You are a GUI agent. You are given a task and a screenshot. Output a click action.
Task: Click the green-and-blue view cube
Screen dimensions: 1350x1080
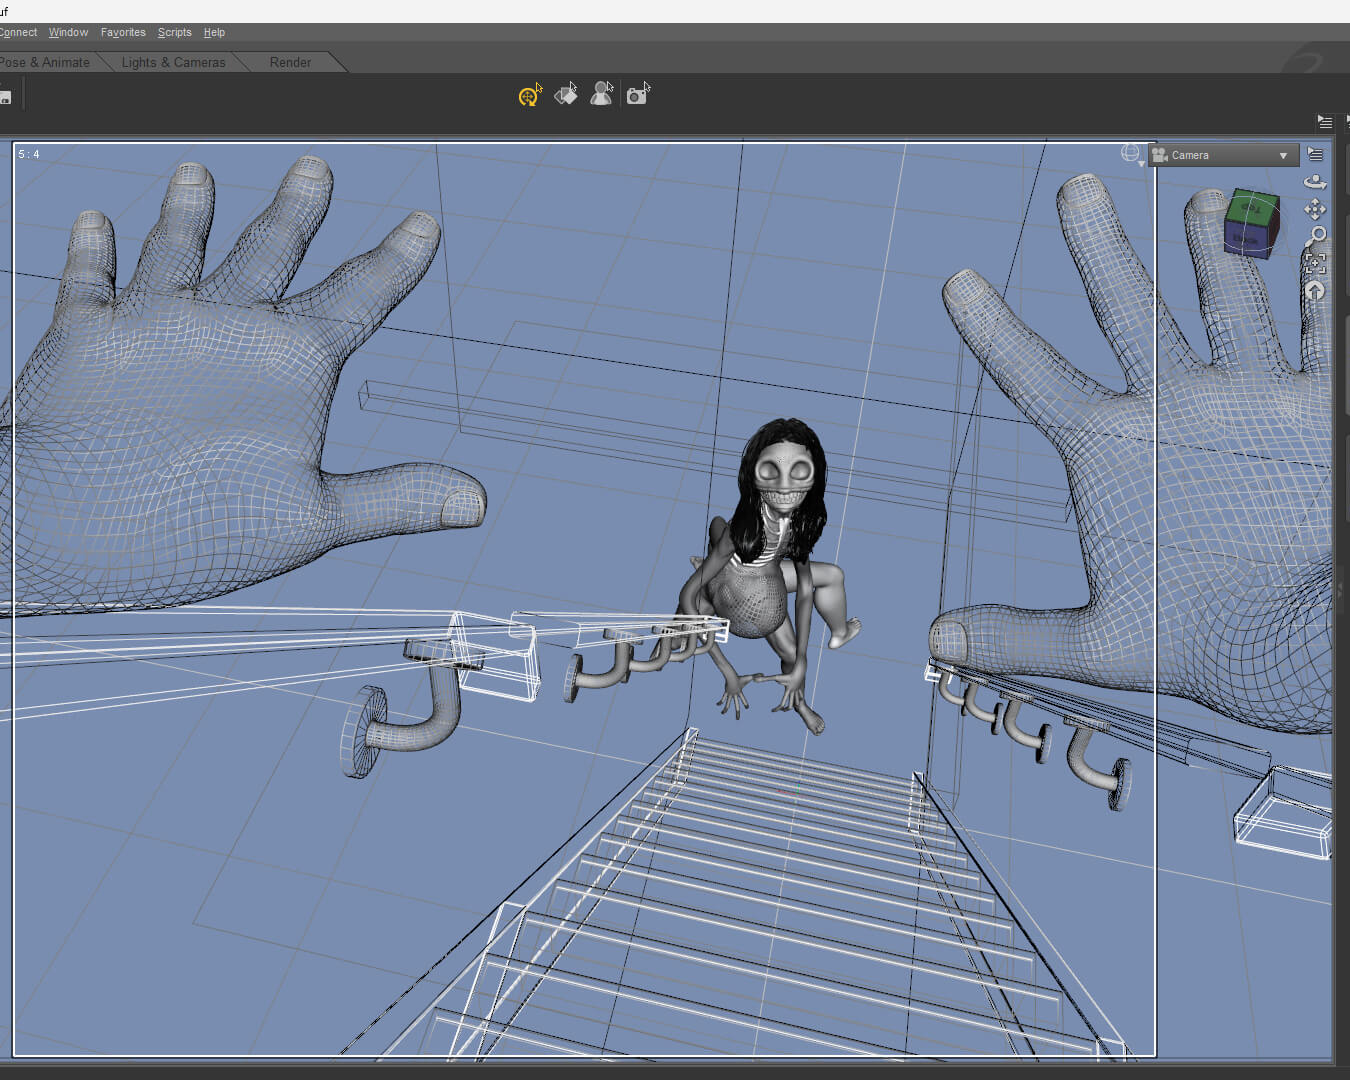pos(1252,223)
